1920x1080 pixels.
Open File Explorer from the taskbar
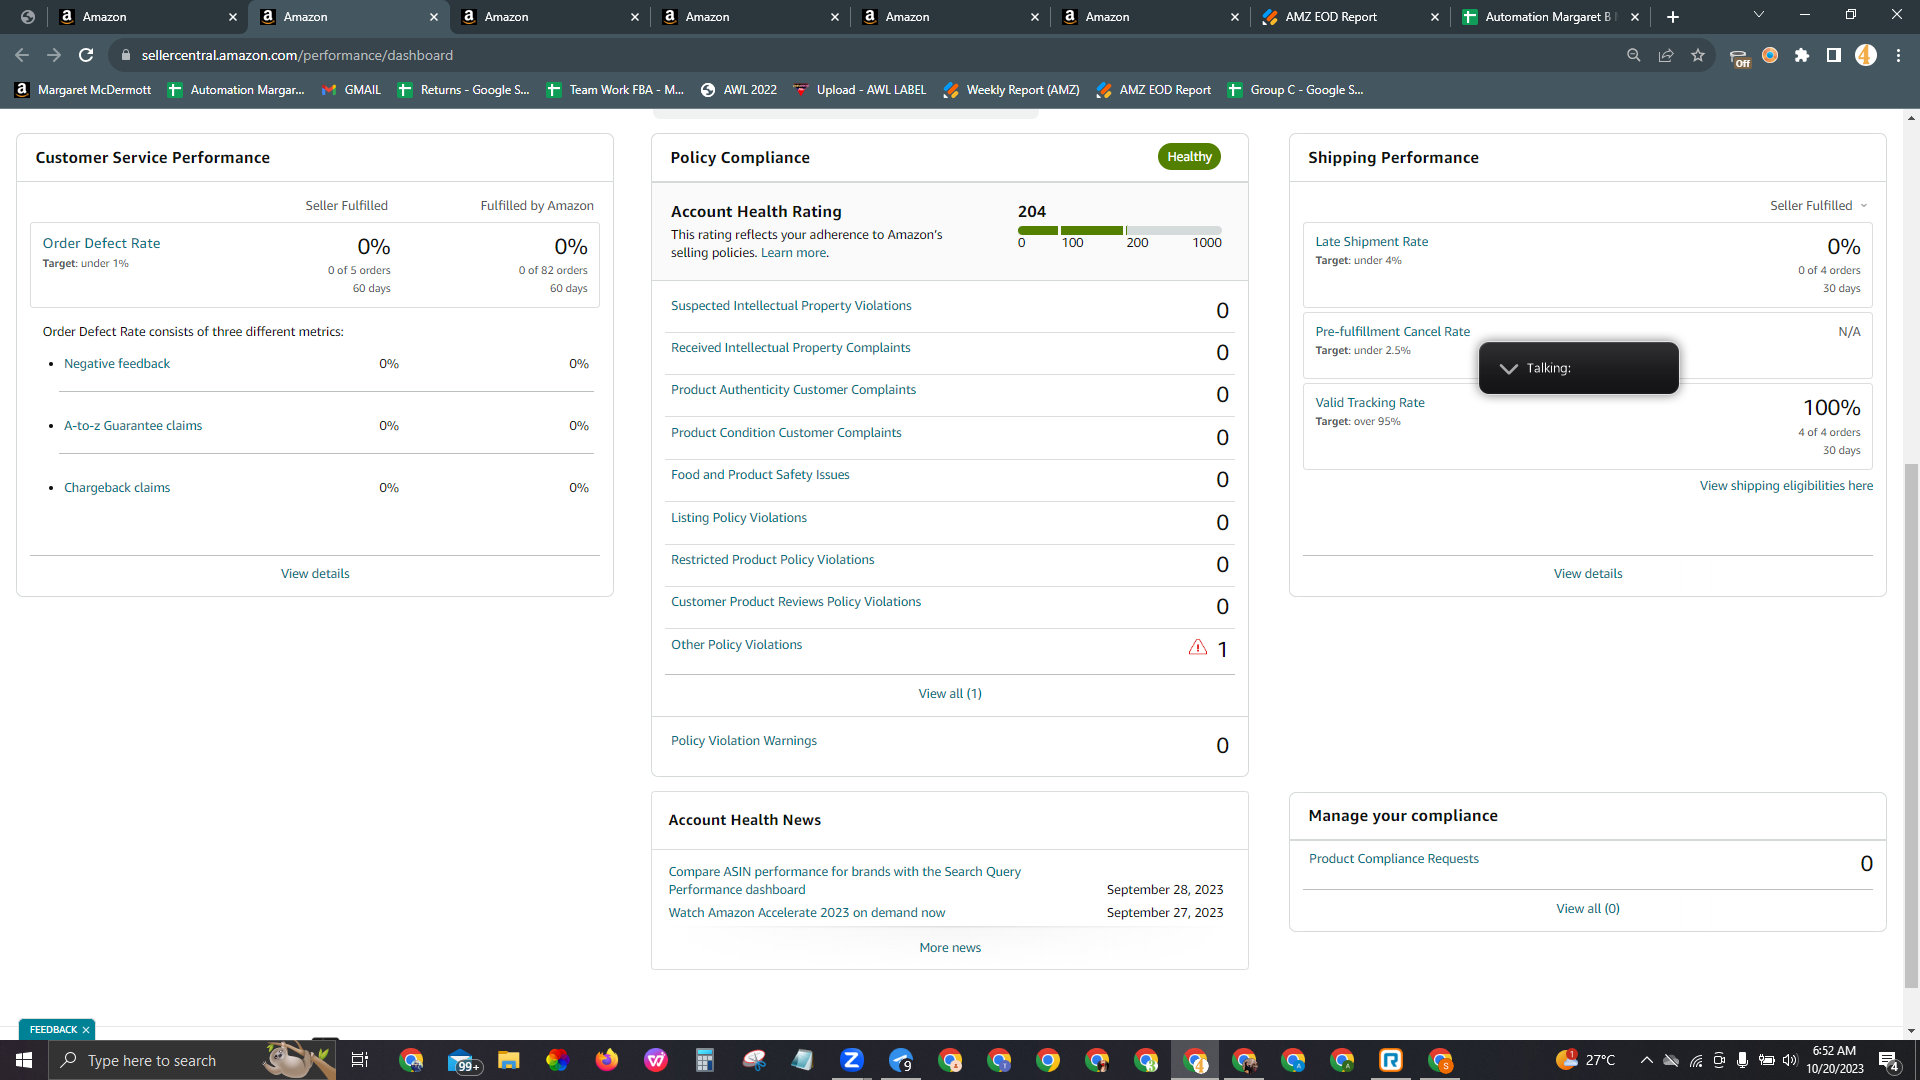point(509,1060)
